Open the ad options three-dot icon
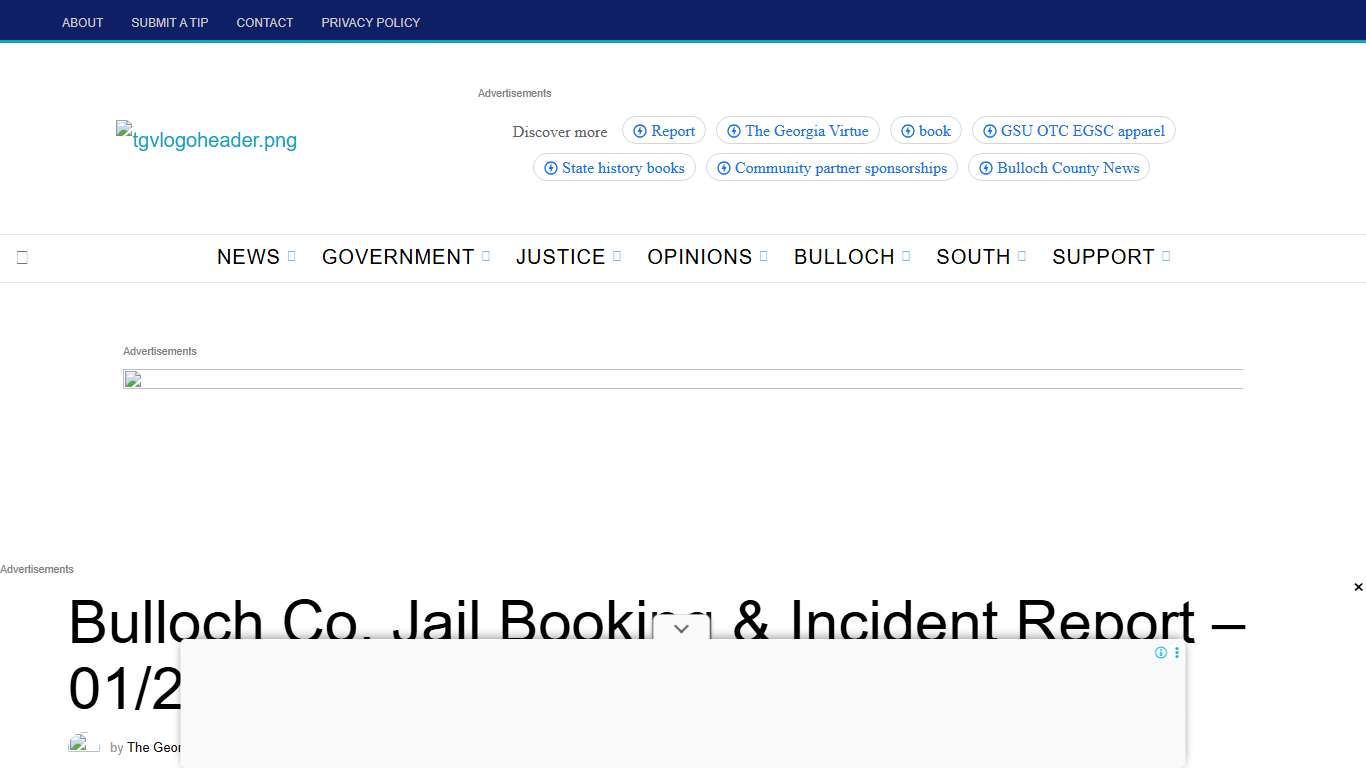This screenshot has width=1366, height=768. (1177, 652)
